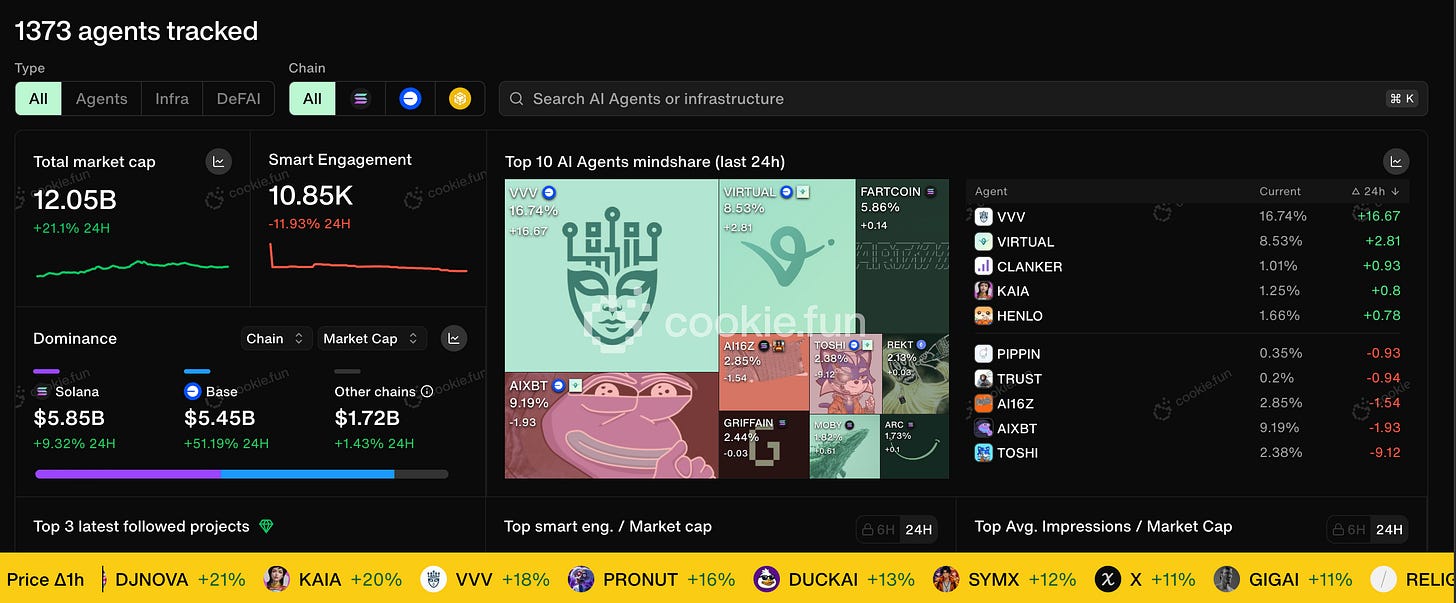
Task: Select the All chain filter
Action: pyautogui.click(x=313, y=98)
